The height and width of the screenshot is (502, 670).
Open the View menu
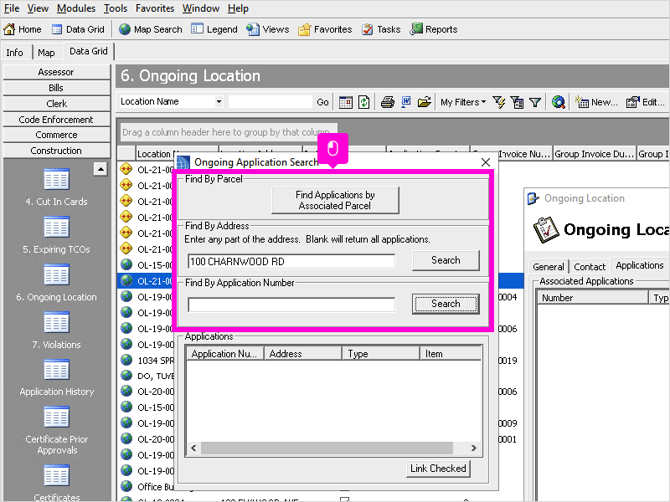point(38,9)
